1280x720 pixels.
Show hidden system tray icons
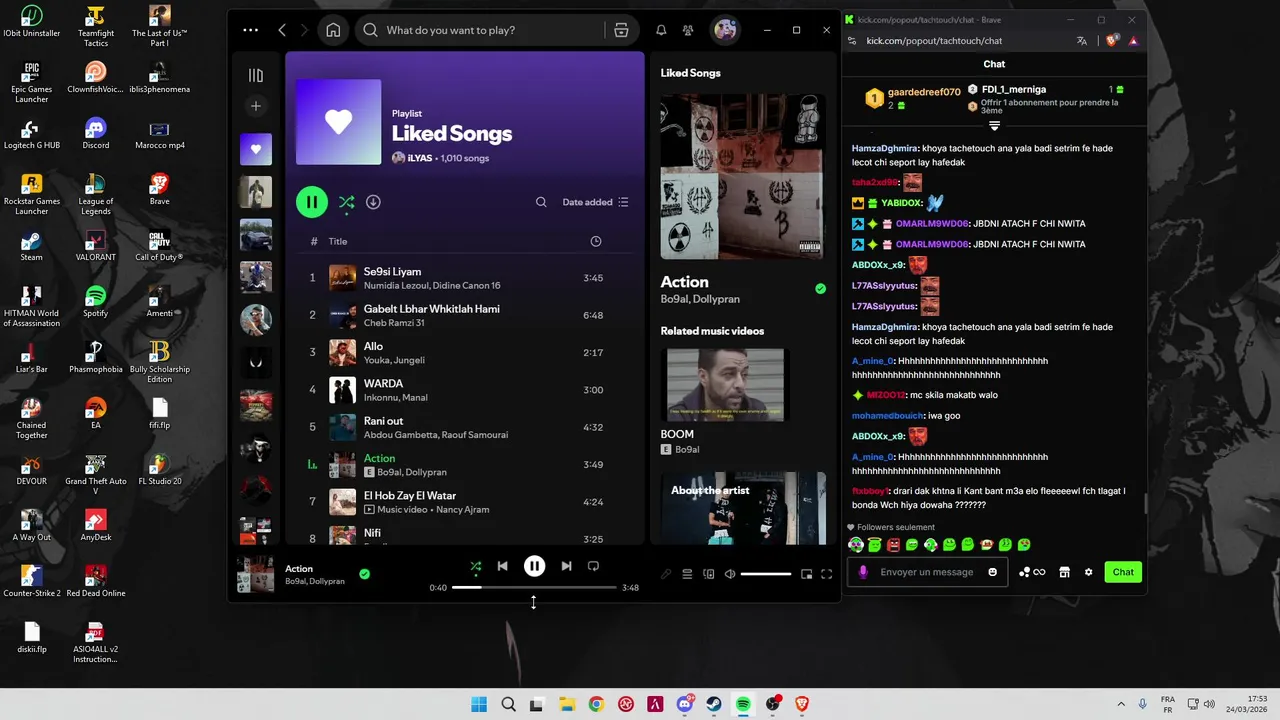point(1120,704)
